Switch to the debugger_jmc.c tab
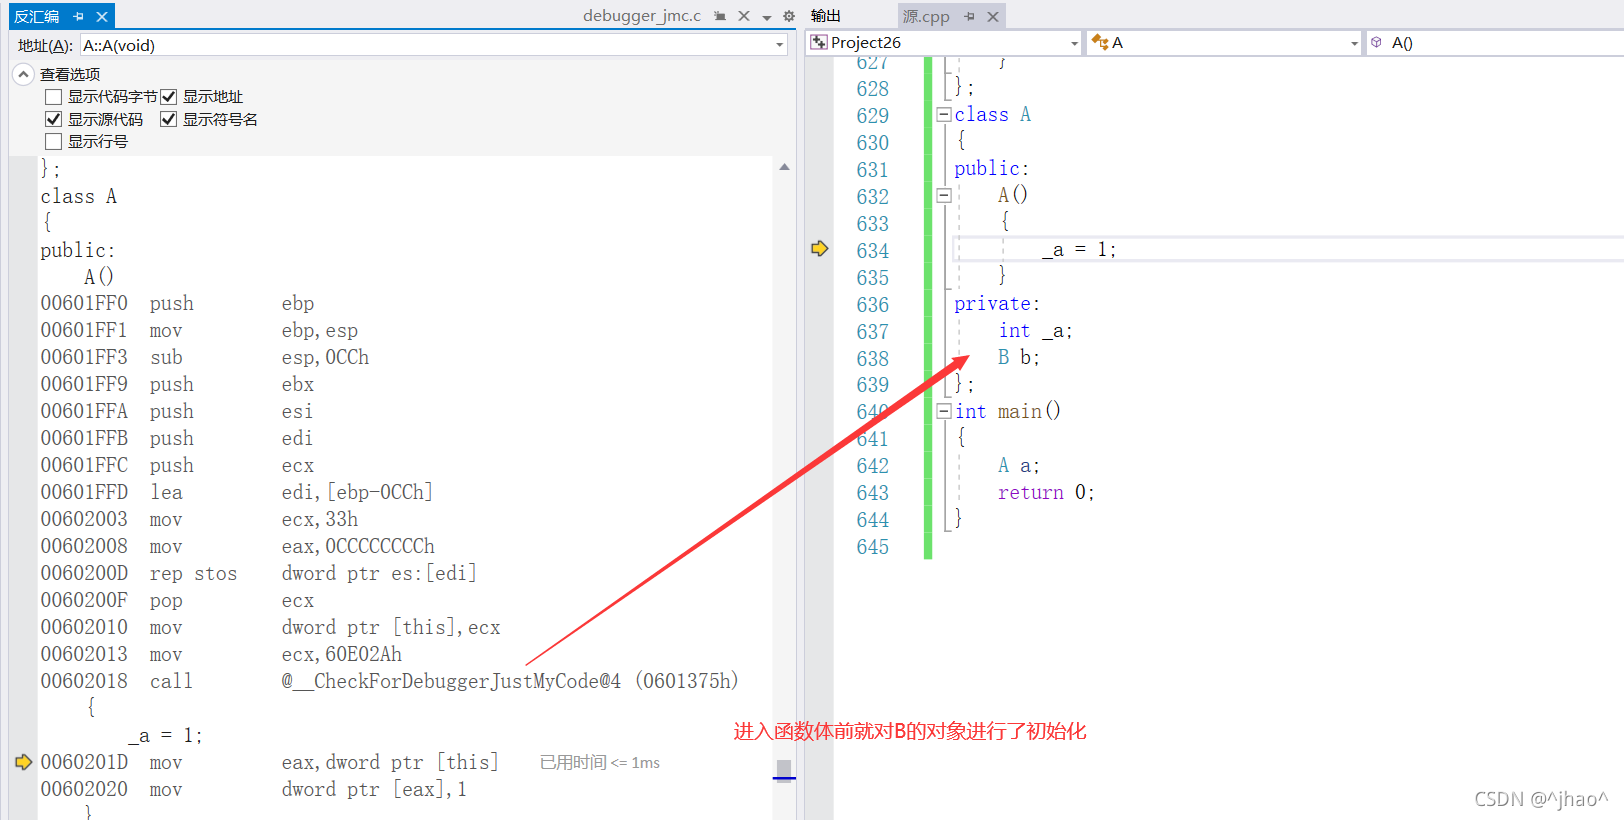This screenshot has height=820, width=1624. [x=642, y=16]
